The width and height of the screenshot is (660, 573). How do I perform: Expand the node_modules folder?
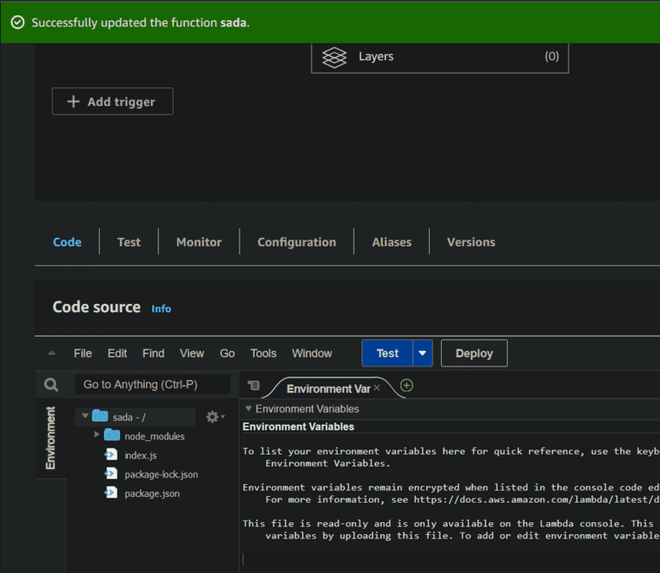coord(97,436)
